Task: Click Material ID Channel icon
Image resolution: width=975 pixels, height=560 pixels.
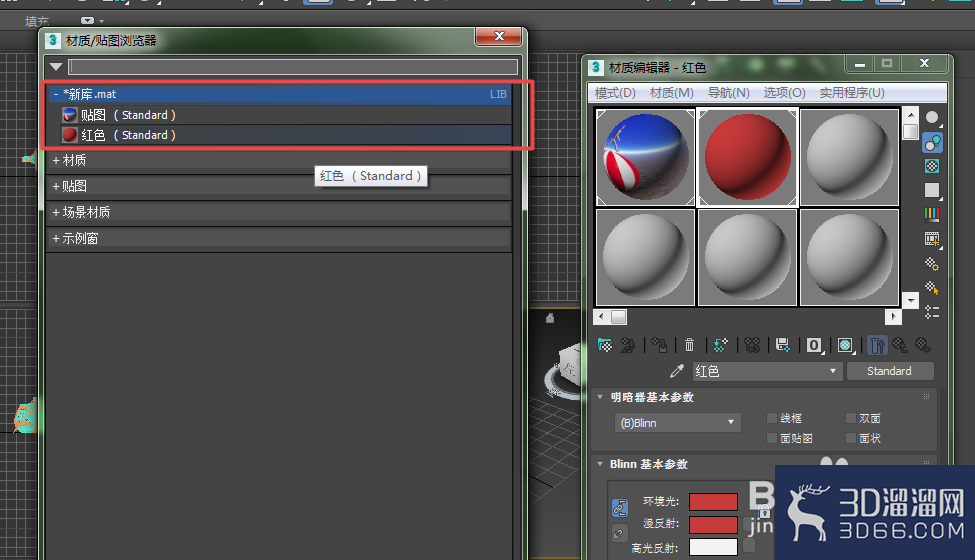Action: (814, 345)
